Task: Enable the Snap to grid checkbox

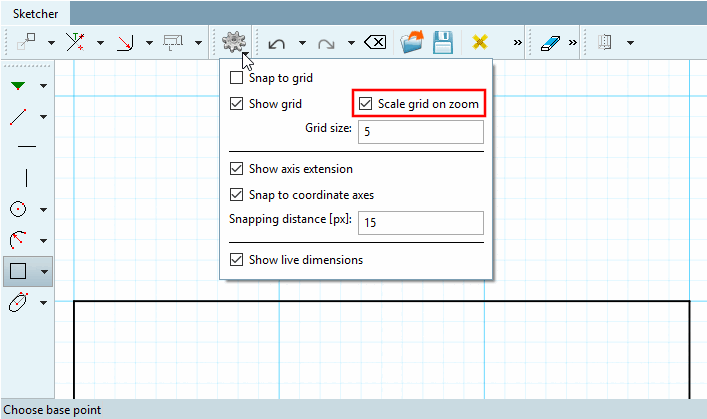Action: pyautogui.click(x=236, y=78)
